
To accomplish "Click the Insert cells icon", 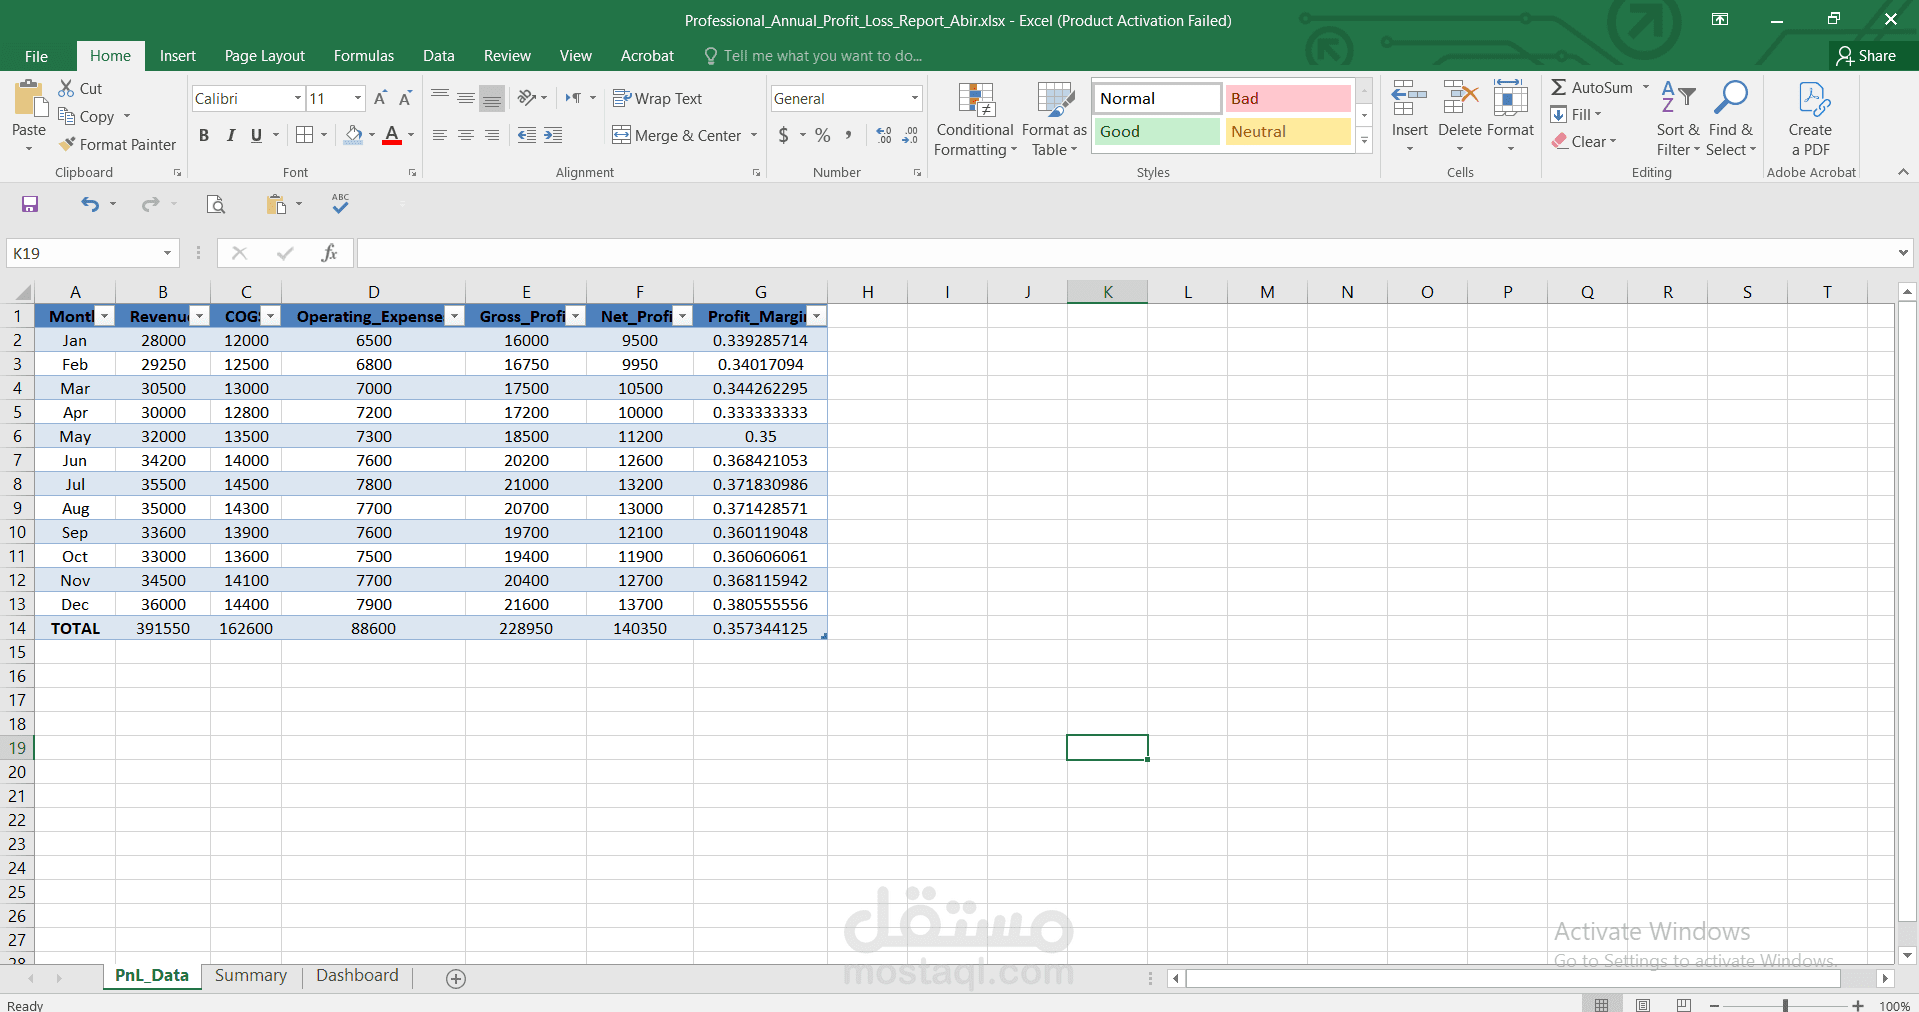I will click(x=1409, y=100).
